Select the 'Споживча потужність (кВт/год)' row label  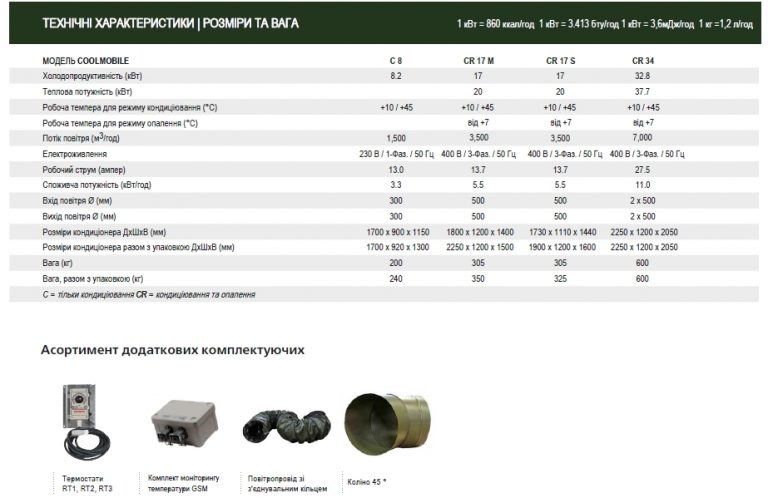pos(97,185)
